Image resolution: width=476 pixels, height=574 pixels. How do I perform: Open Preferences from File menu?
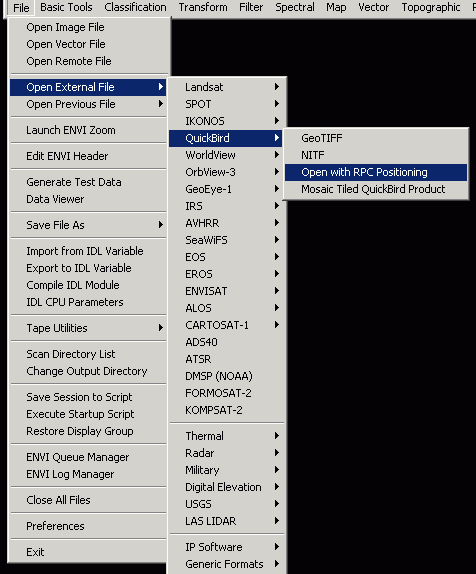tap(88, 526)
